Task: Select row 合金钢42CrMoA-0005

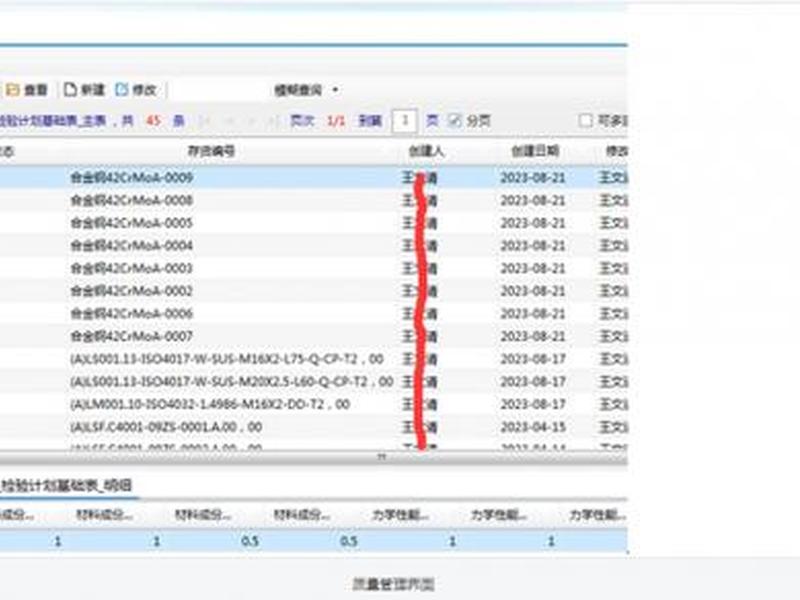Action: (314, 223)
